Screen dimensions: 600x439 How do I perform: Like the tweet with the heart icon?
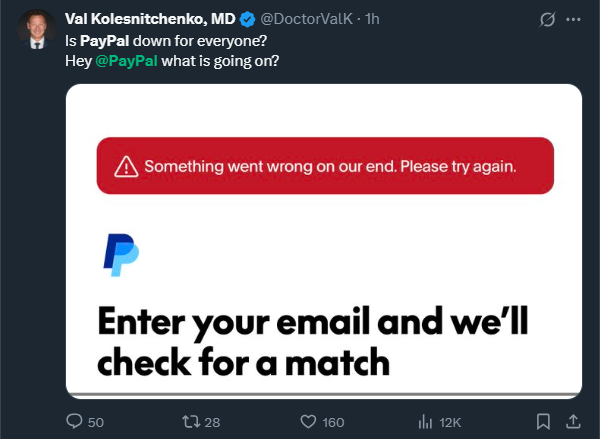click(x=309, y=421)
